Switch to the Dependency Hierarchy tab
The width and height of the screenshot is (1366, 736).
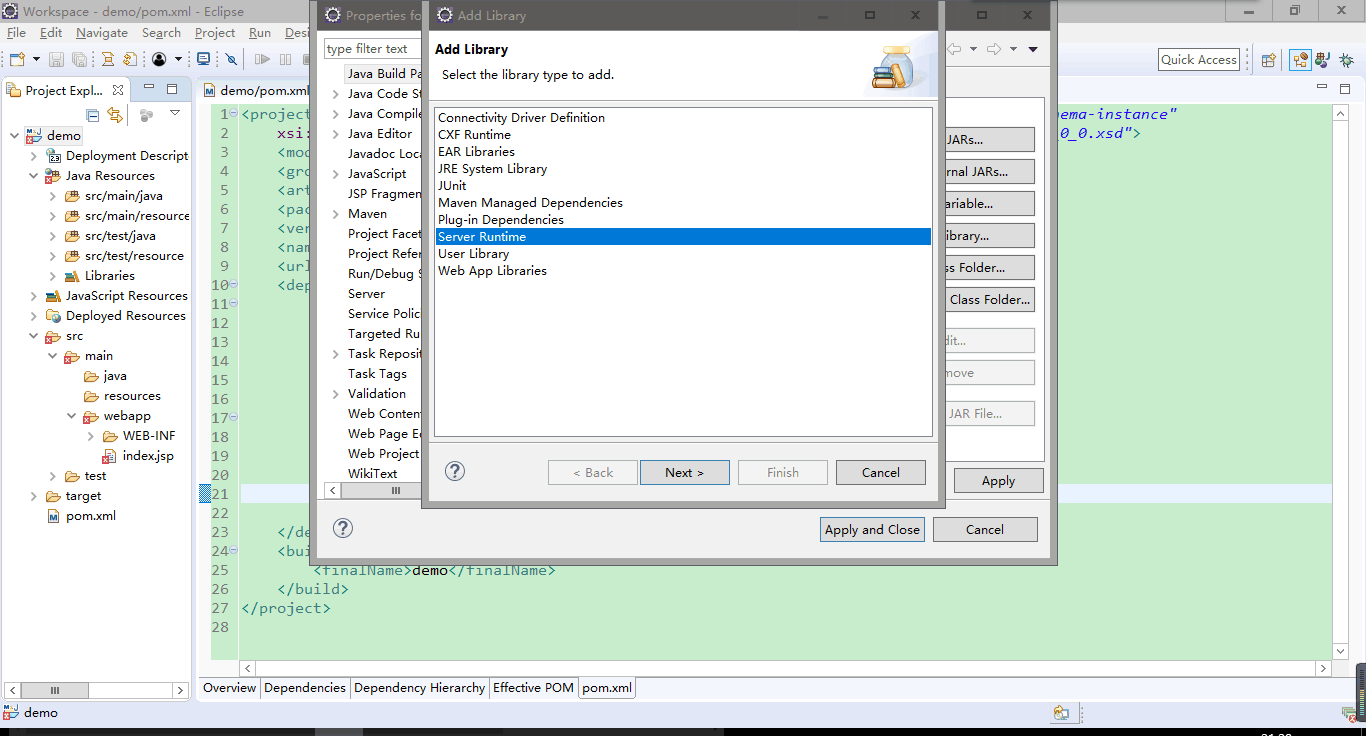click(419, 688)
